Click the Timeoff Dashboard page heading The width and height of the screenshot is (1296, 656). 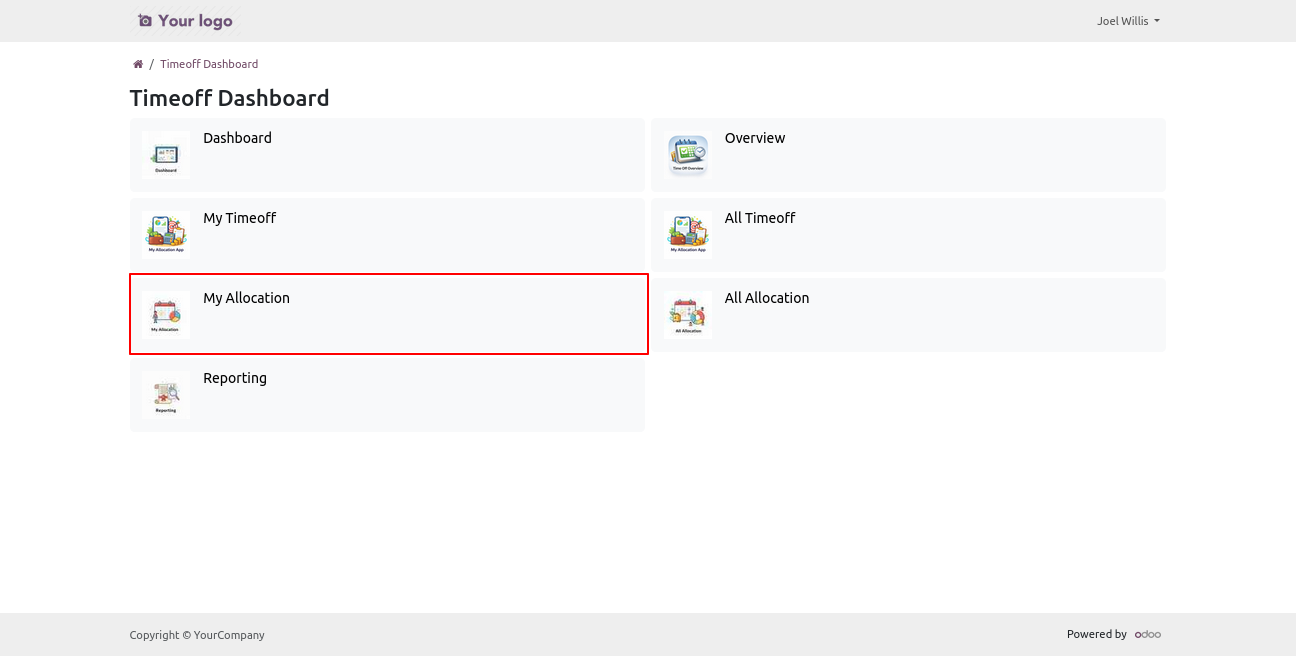(229, 98)
